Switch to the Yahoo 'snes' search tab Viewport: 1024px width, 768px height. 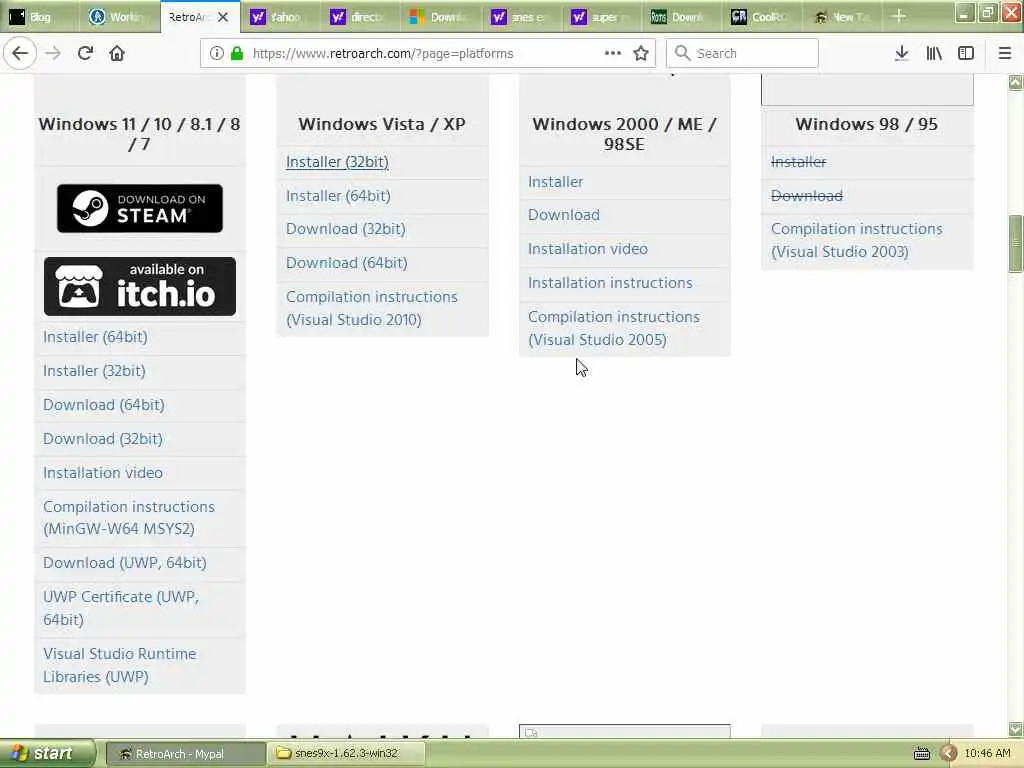(x=519, y=17)
